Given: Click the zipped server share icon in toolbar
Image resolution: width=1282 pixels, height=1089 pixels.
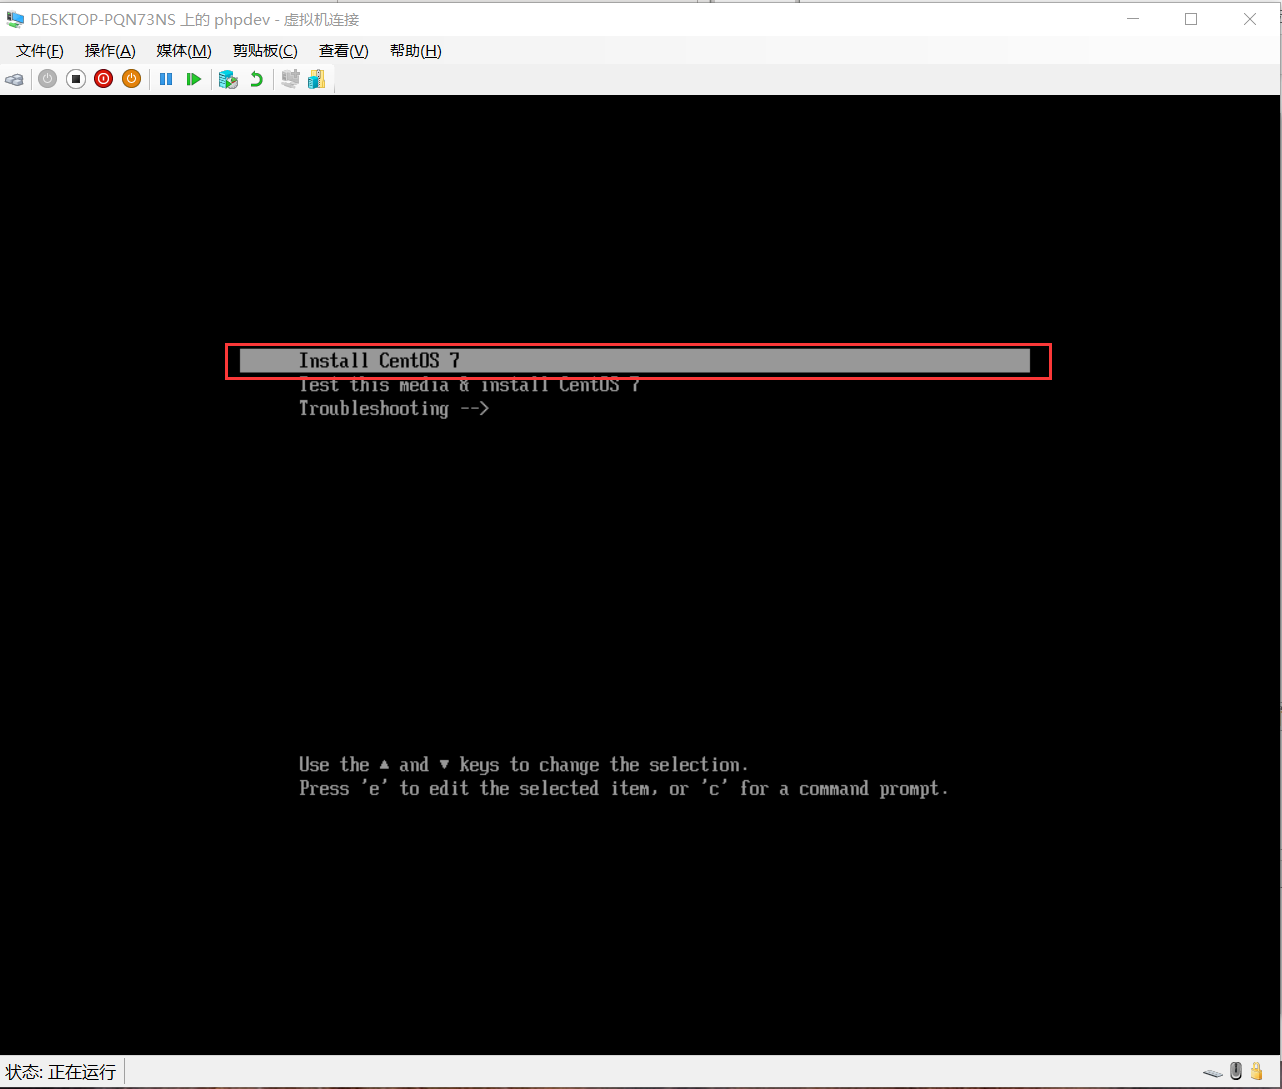Looking at the screenshot, I should (317, 79).
